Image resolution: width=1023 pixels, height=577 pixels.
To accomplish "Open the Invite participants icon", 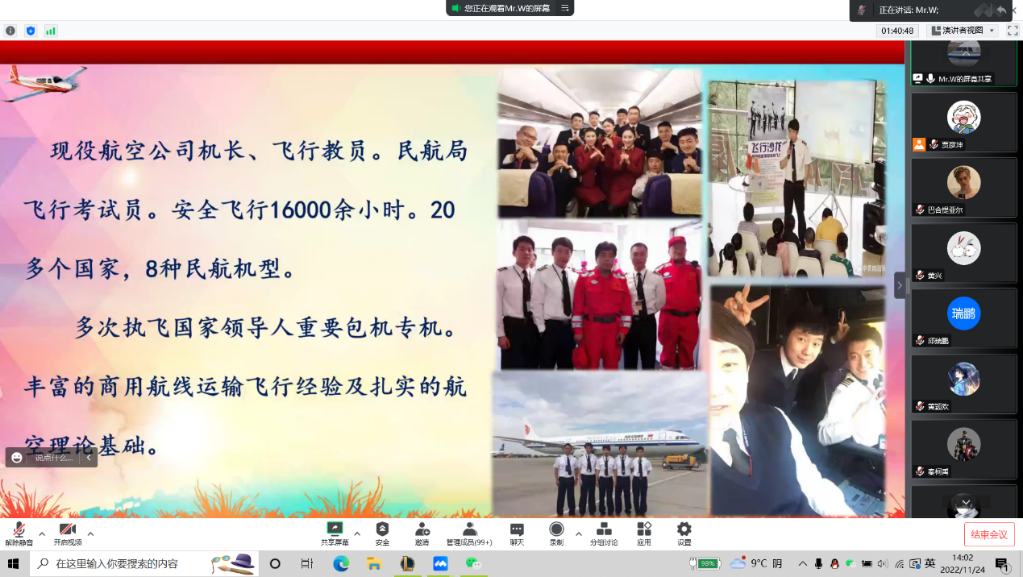I will (x=422, y=531).
